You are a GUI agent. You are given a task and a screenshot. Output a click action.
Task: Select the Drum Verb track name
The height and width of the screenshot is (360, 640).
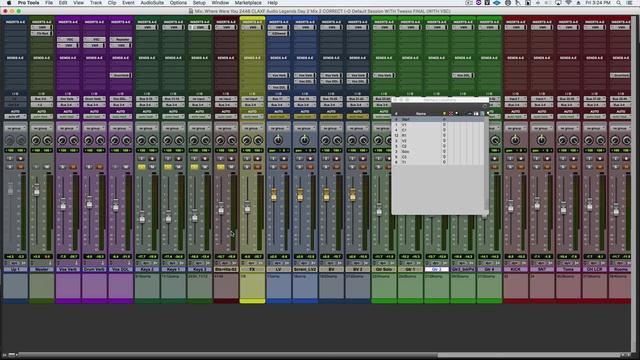(94, 270)
